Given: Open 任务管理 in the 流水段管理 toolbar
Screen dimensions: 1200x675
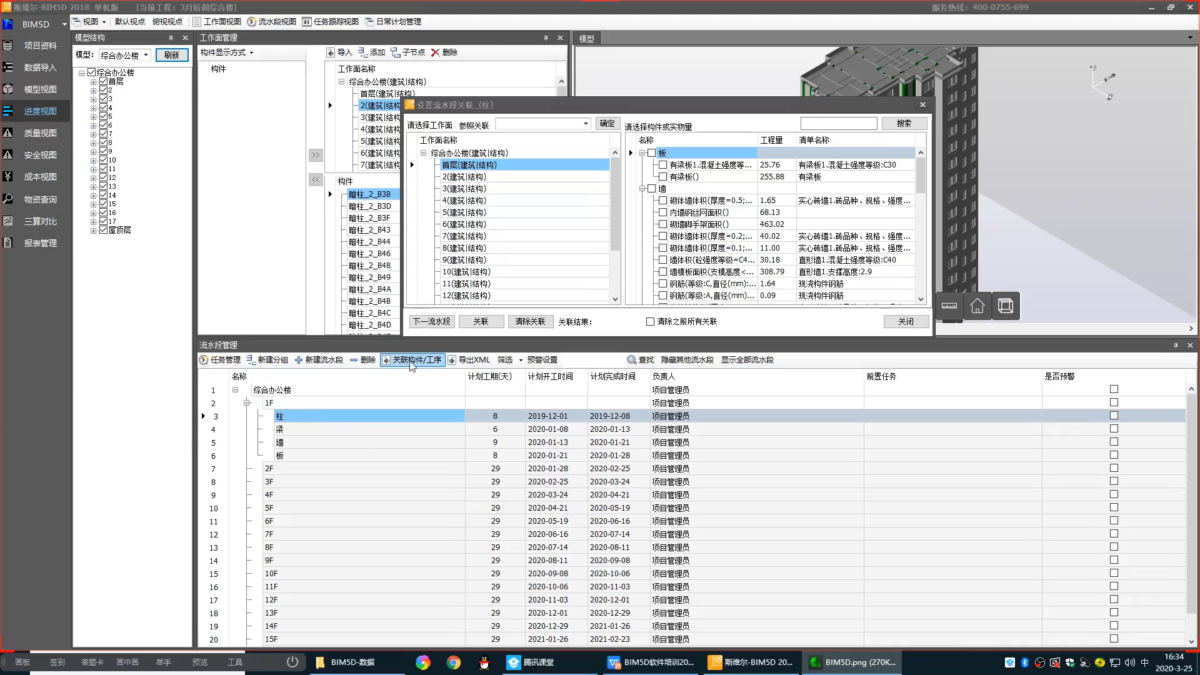Looking at the screenshot, I should [x=220, y=360].
